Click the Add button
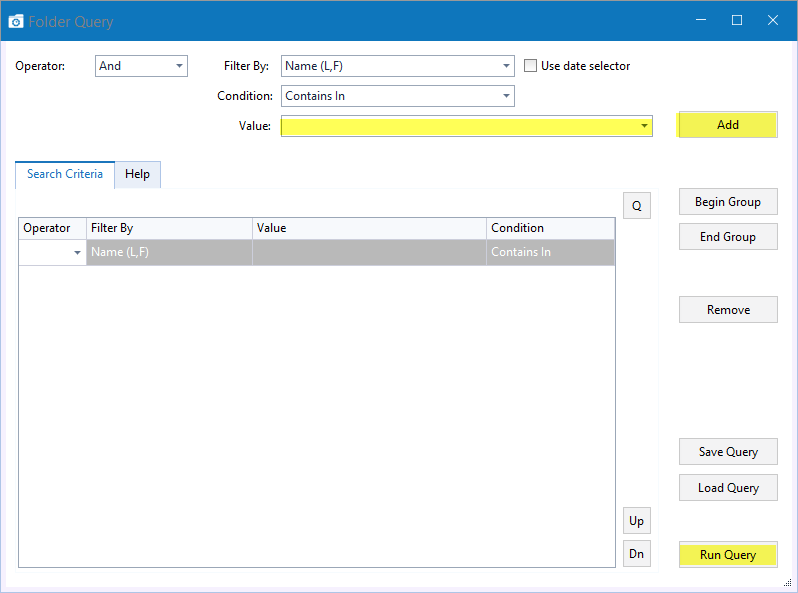 point(728,125)
